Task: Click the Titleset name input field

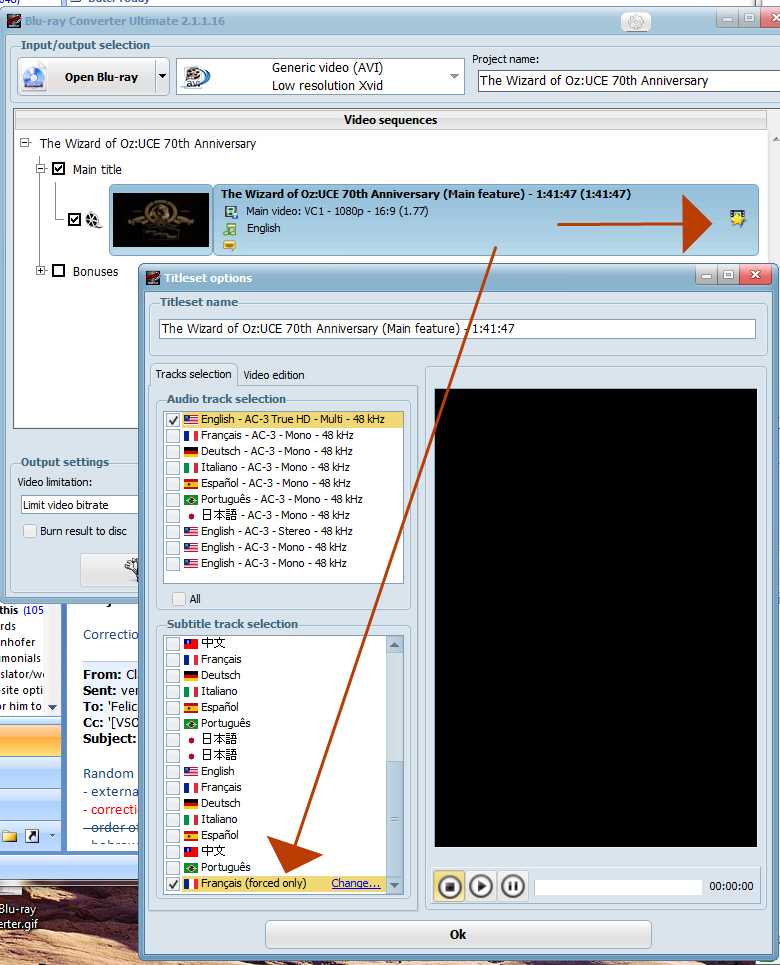Action: tap(457, 329)
